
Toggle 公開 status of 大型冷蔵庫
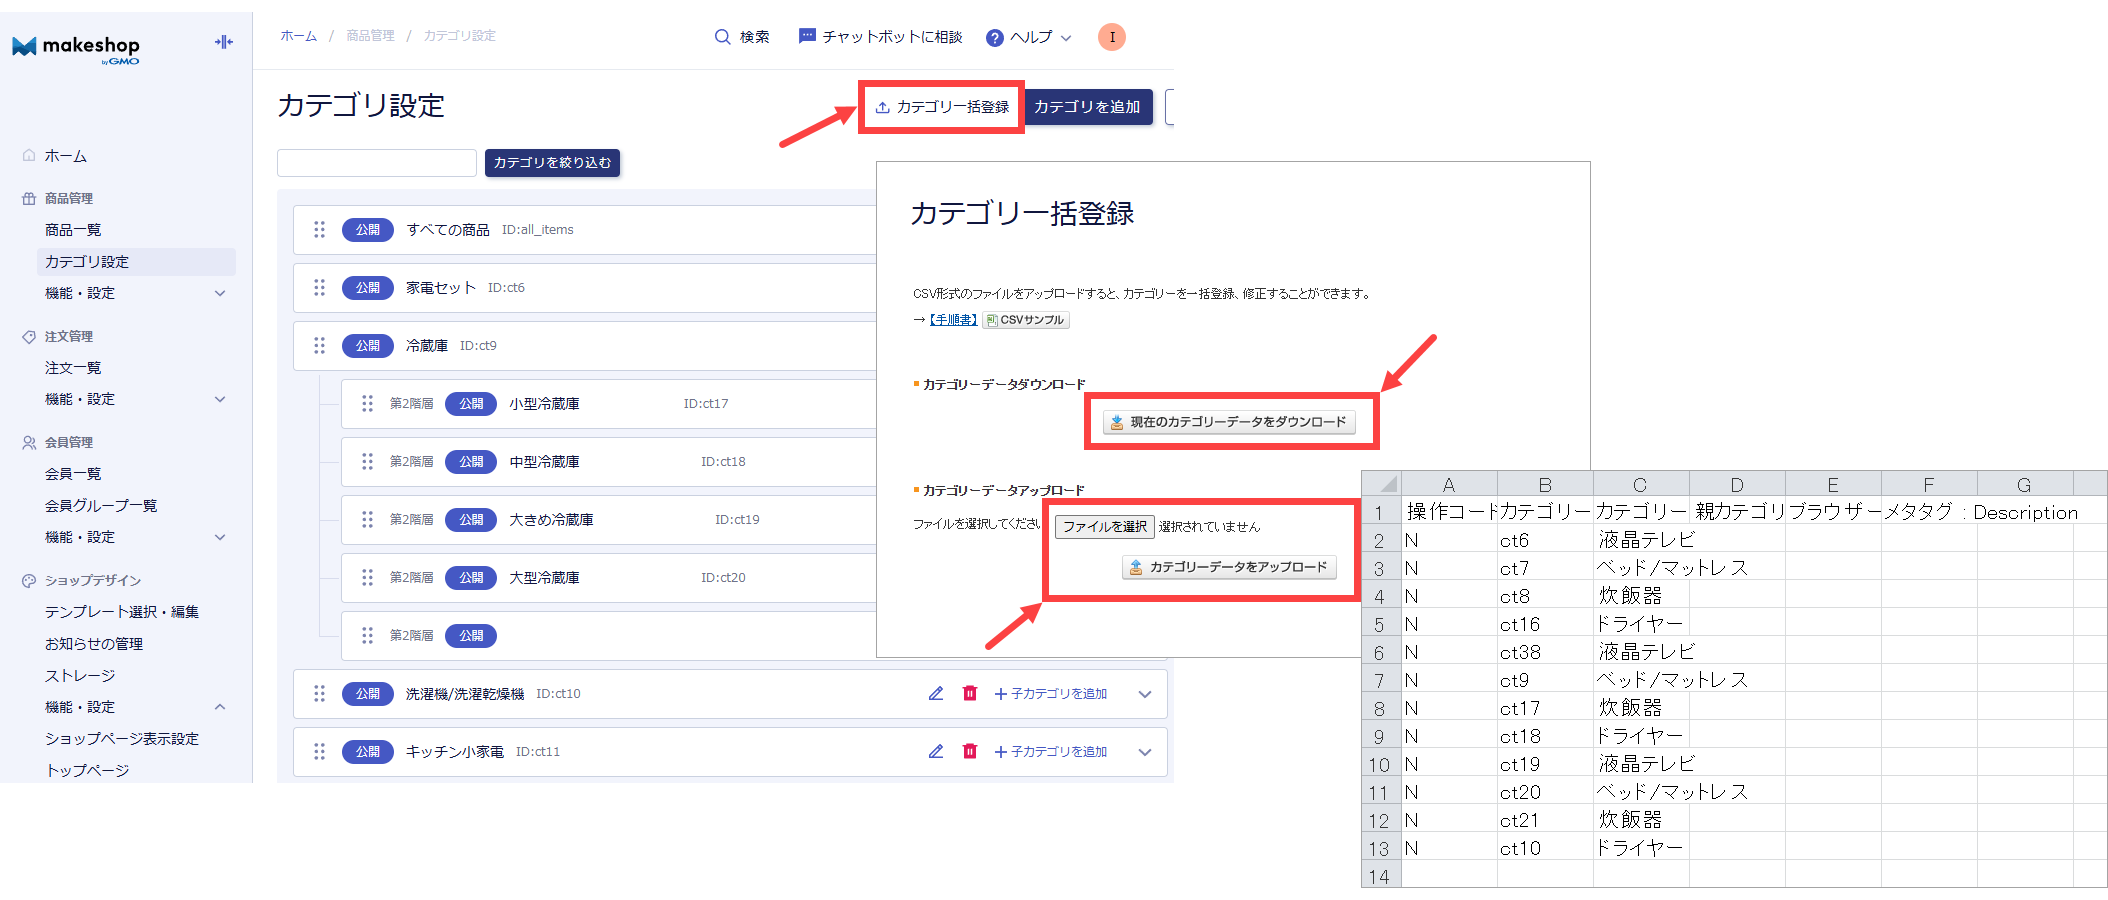(x=470, y=578)
